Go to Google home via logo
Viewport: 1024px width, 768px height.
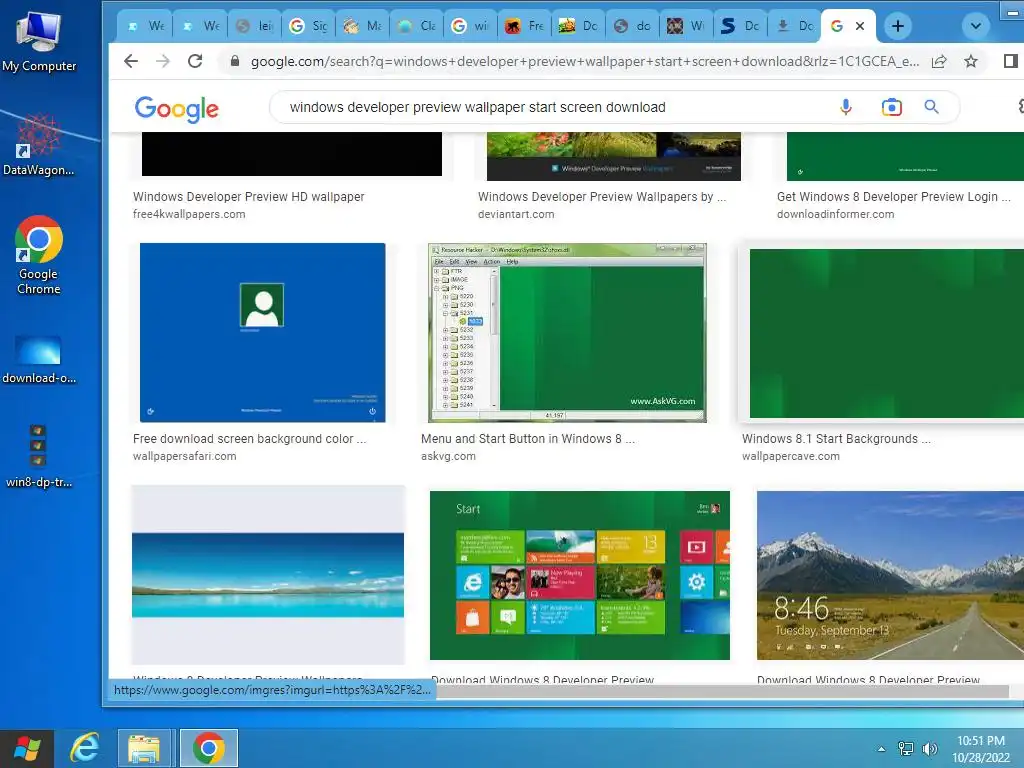click(x=176, y=108)
